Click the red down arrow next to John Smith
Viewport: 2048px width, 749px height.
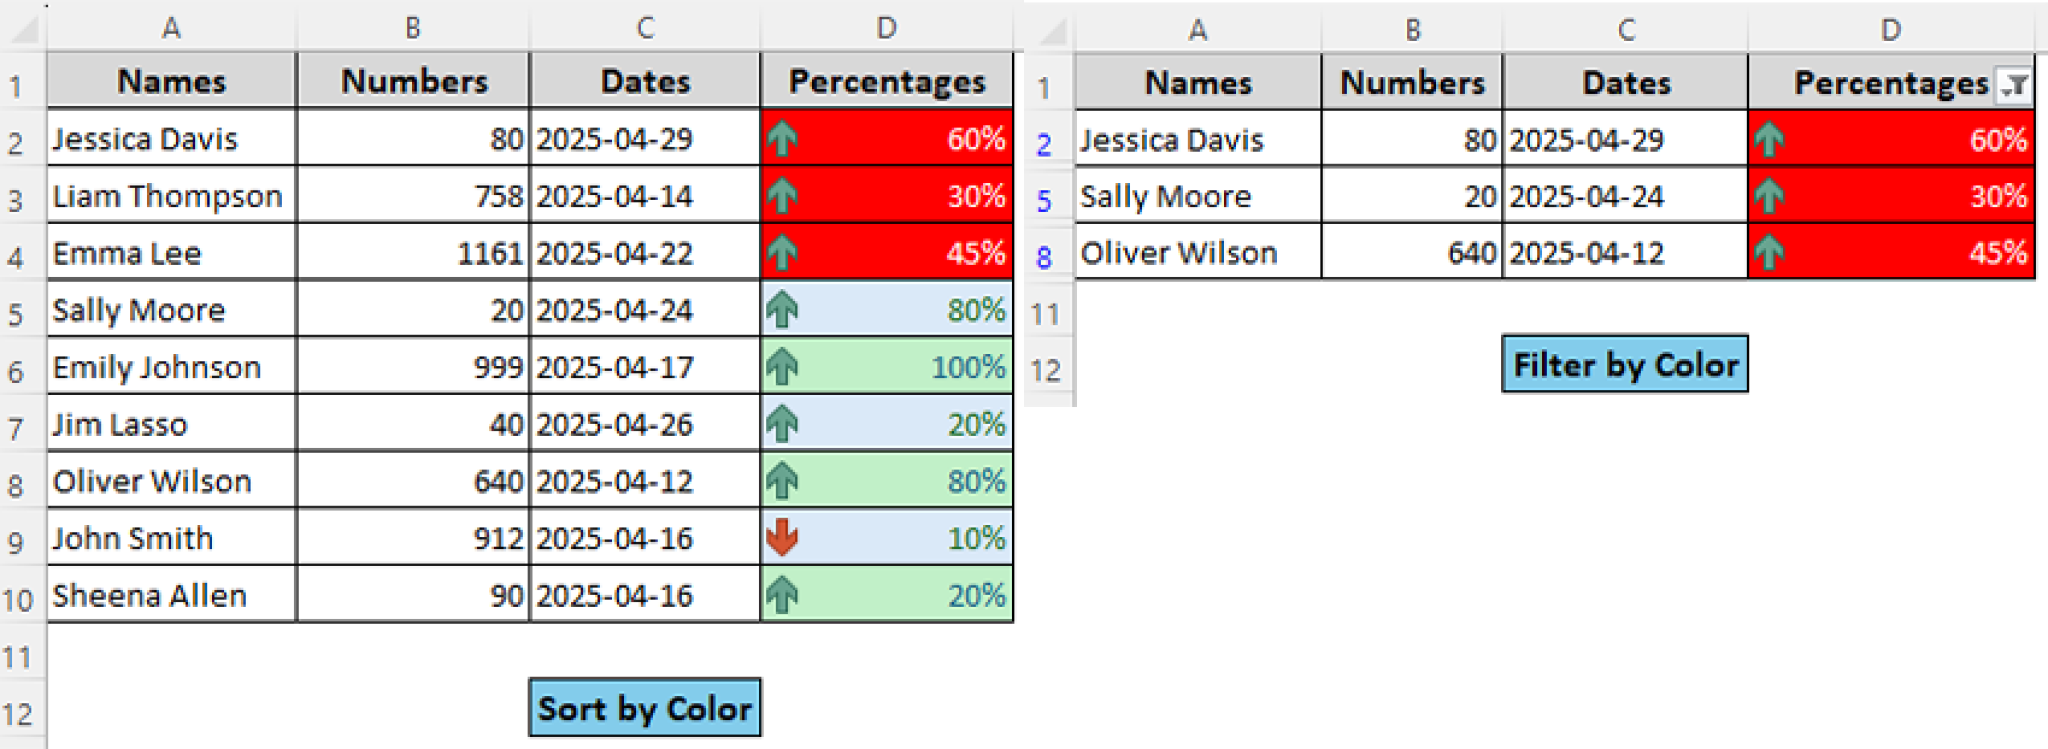pyautogui.click(x=781, y=538)
